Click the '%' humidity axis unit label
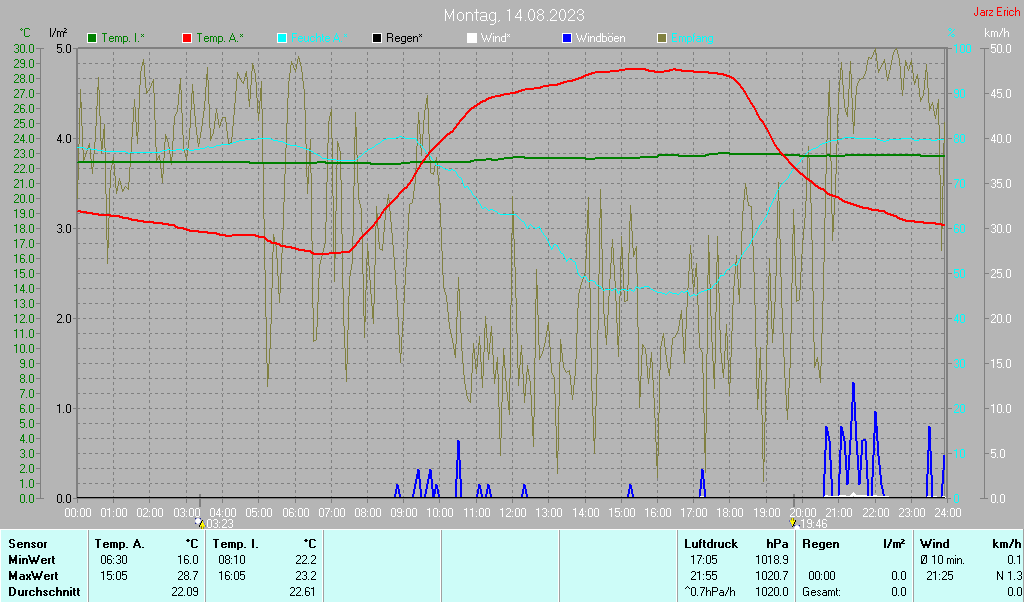Image resolution: width=1024 pixels, height=602 pixels. 951,33
